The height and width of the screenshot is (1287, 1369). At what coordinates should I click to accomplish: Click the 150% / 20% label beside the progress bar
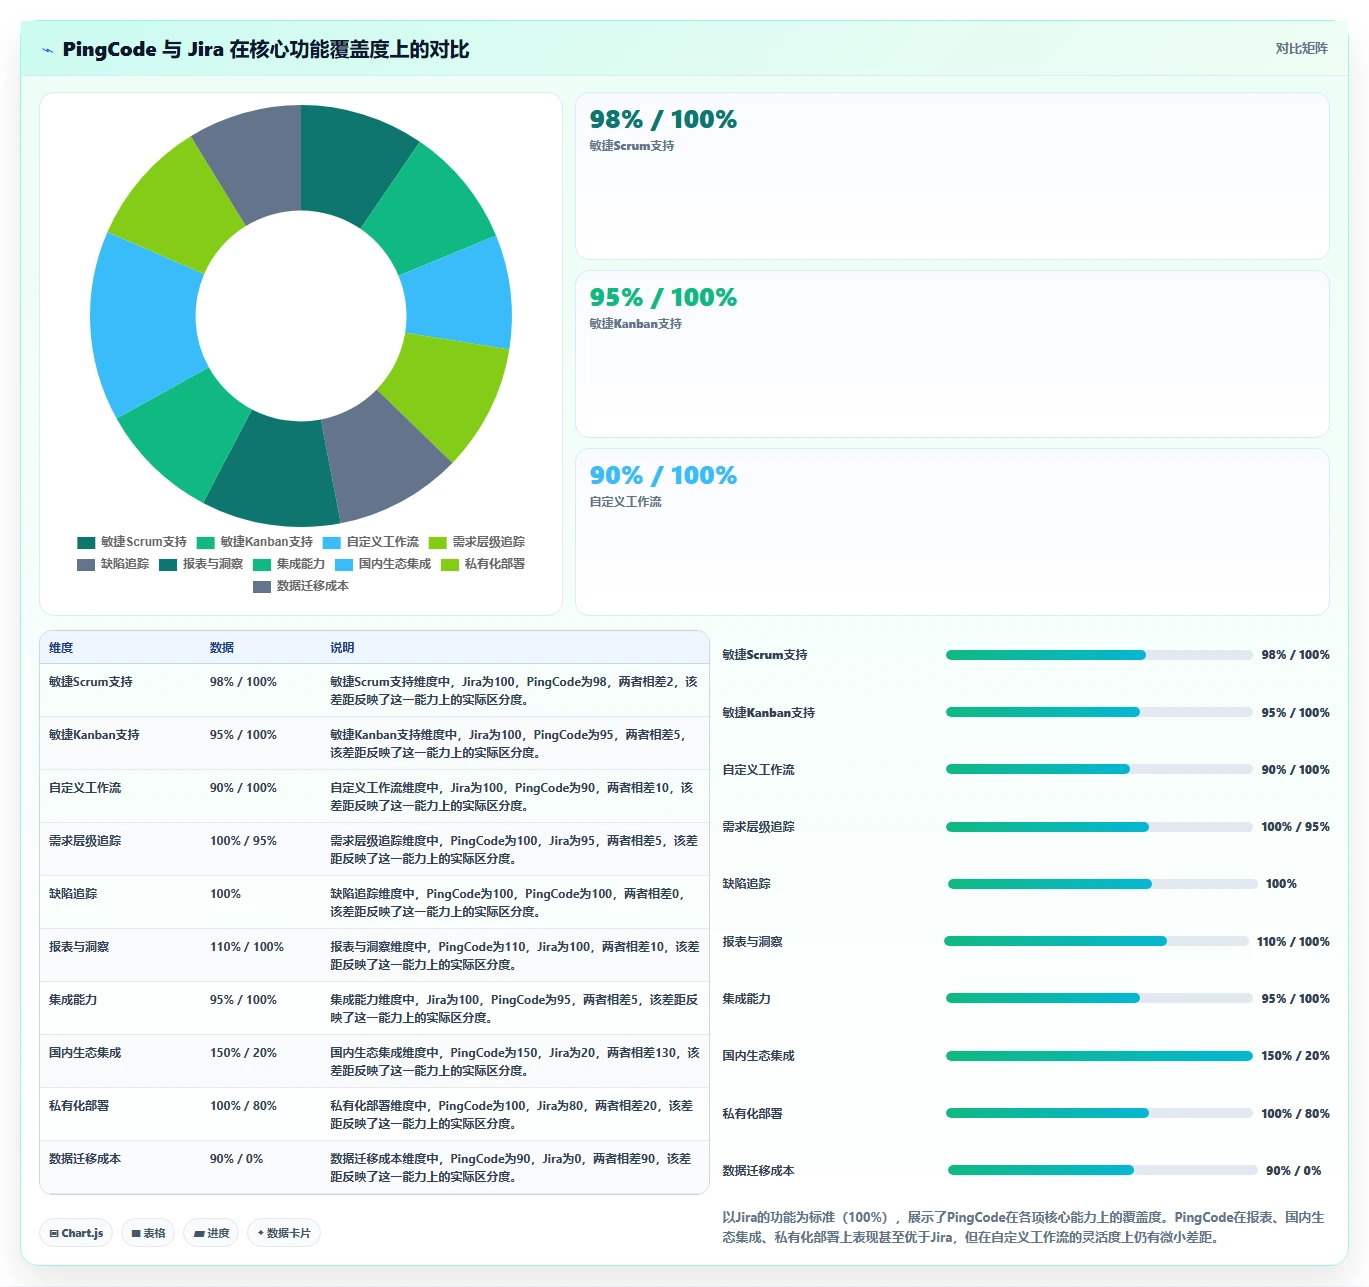click(1295, 1056)
